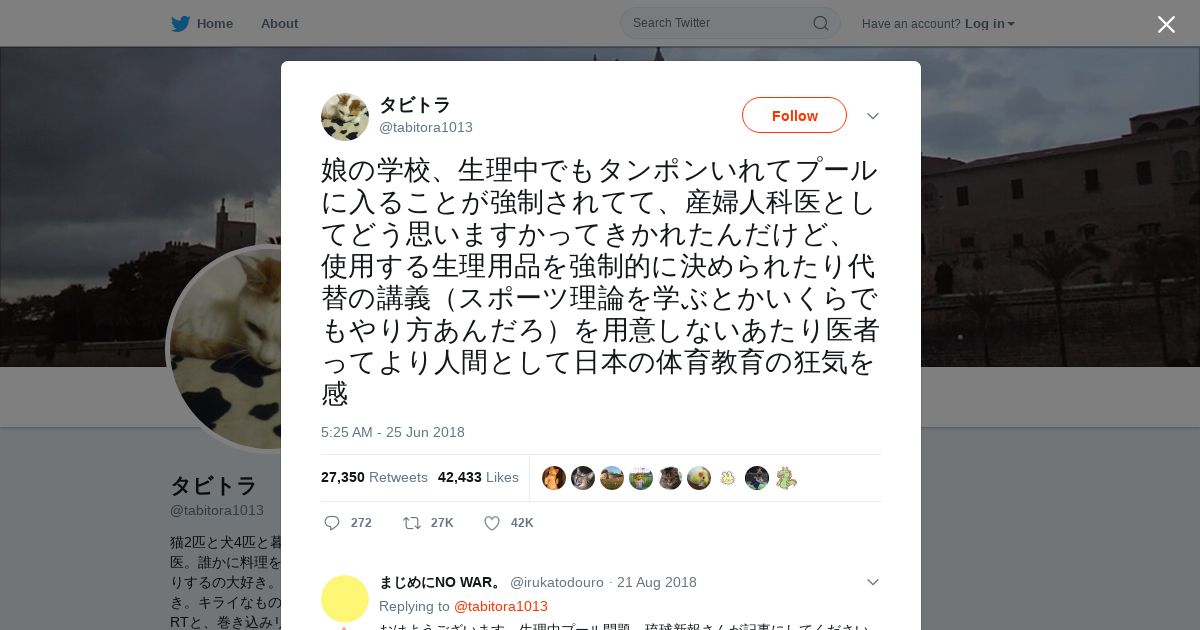Follow the @tabitora1013 account
Viewport: 1200px width, 630px height.
point(794,115)
